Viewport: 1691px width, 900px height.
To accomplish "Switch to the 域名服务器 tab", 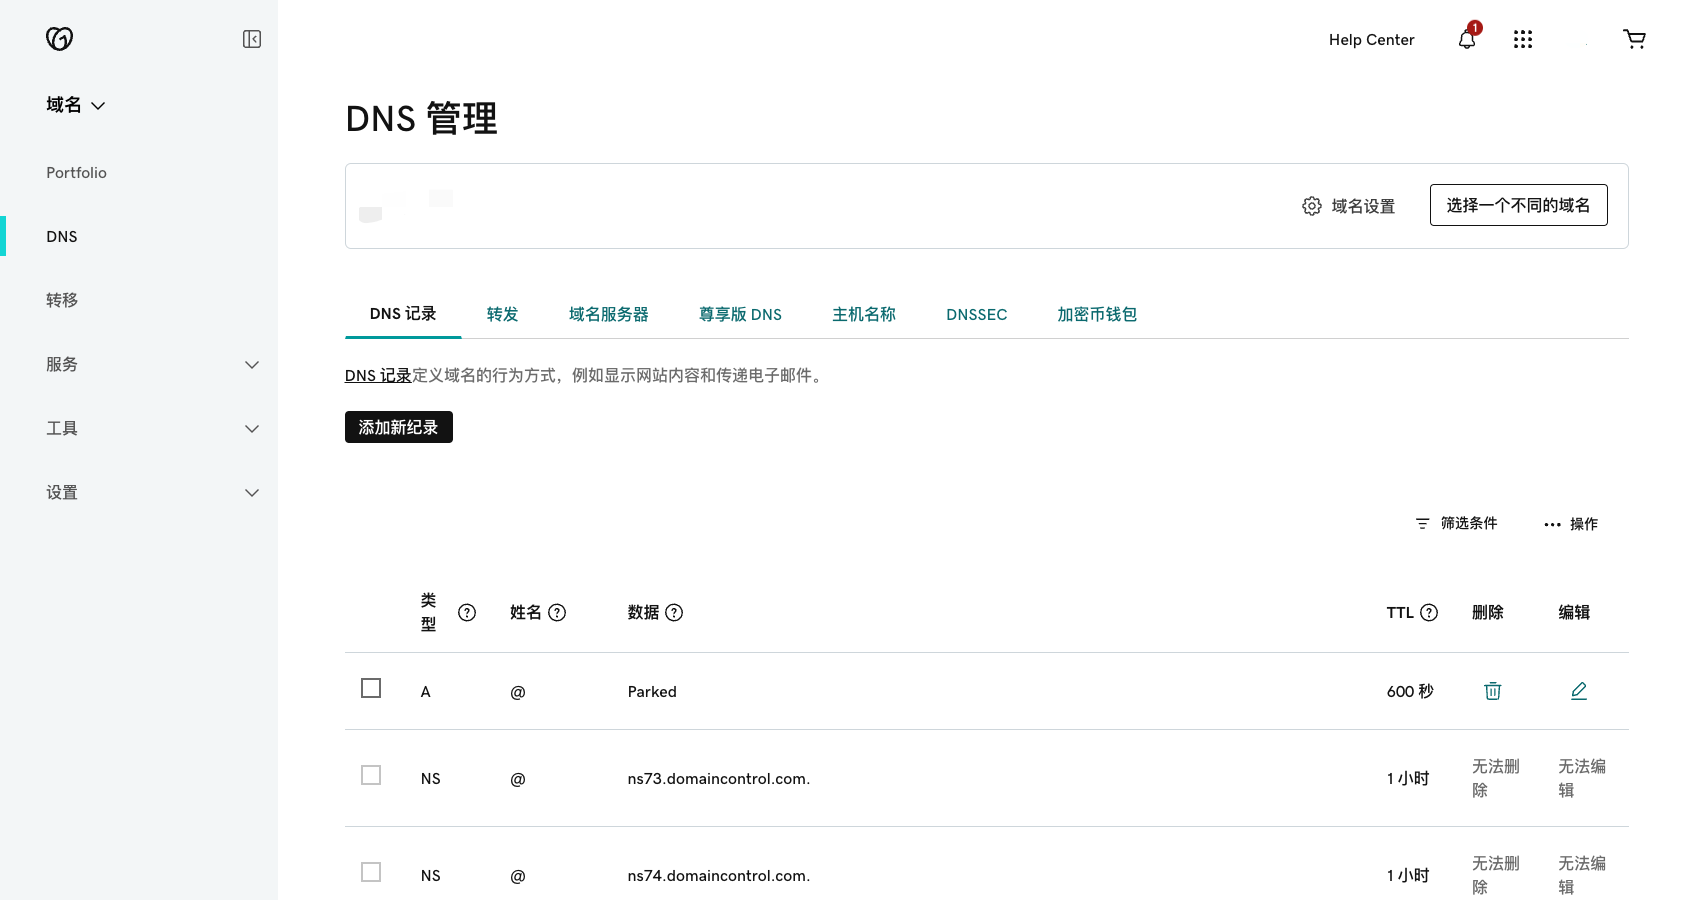I will click(x=608, y=315).
